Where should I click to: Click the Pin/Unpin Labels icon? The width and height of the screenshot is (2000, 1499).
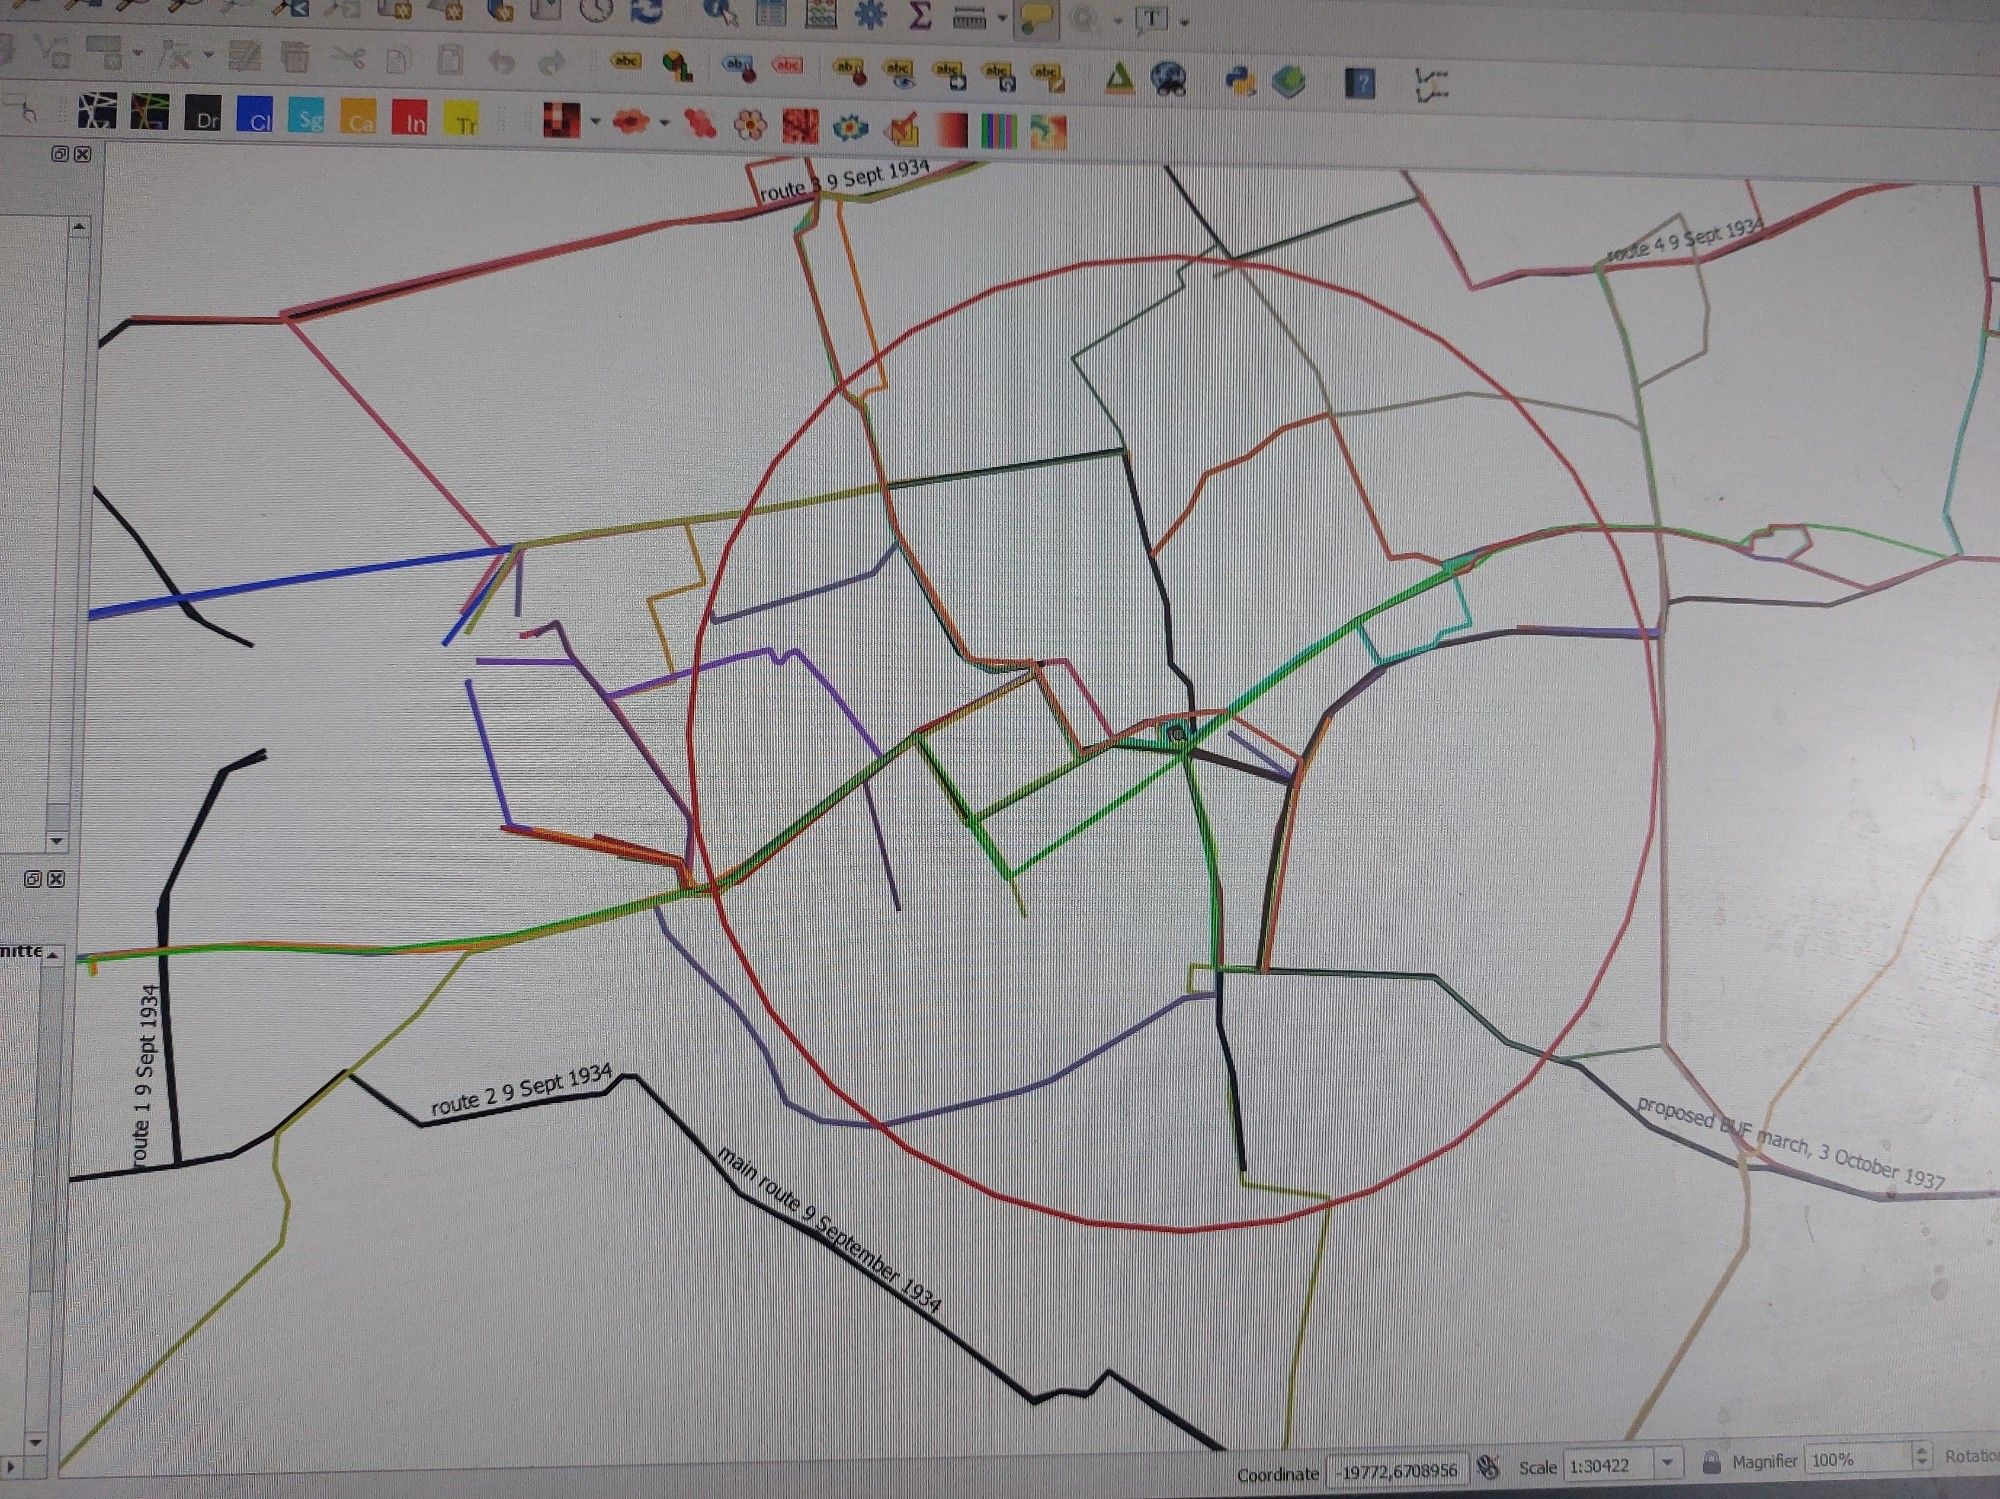(x=740, y=68)
